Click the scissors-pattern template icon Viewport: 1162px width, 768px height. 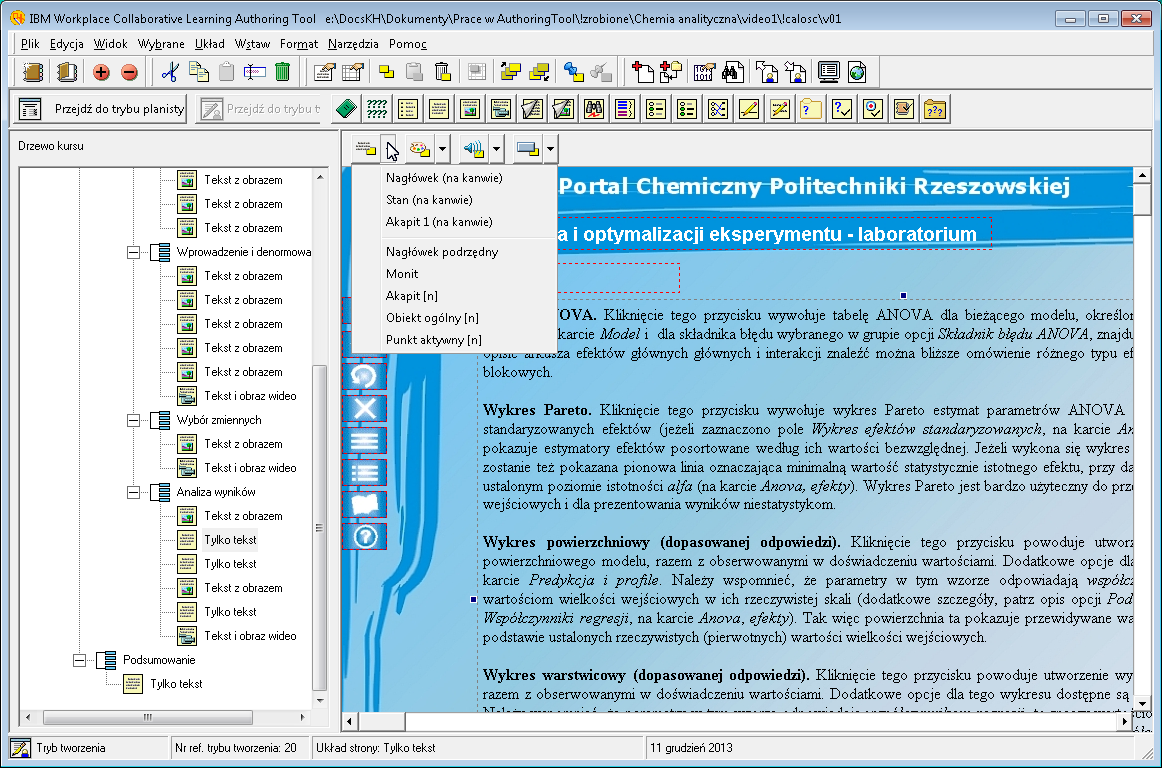[x=717, y=109]
